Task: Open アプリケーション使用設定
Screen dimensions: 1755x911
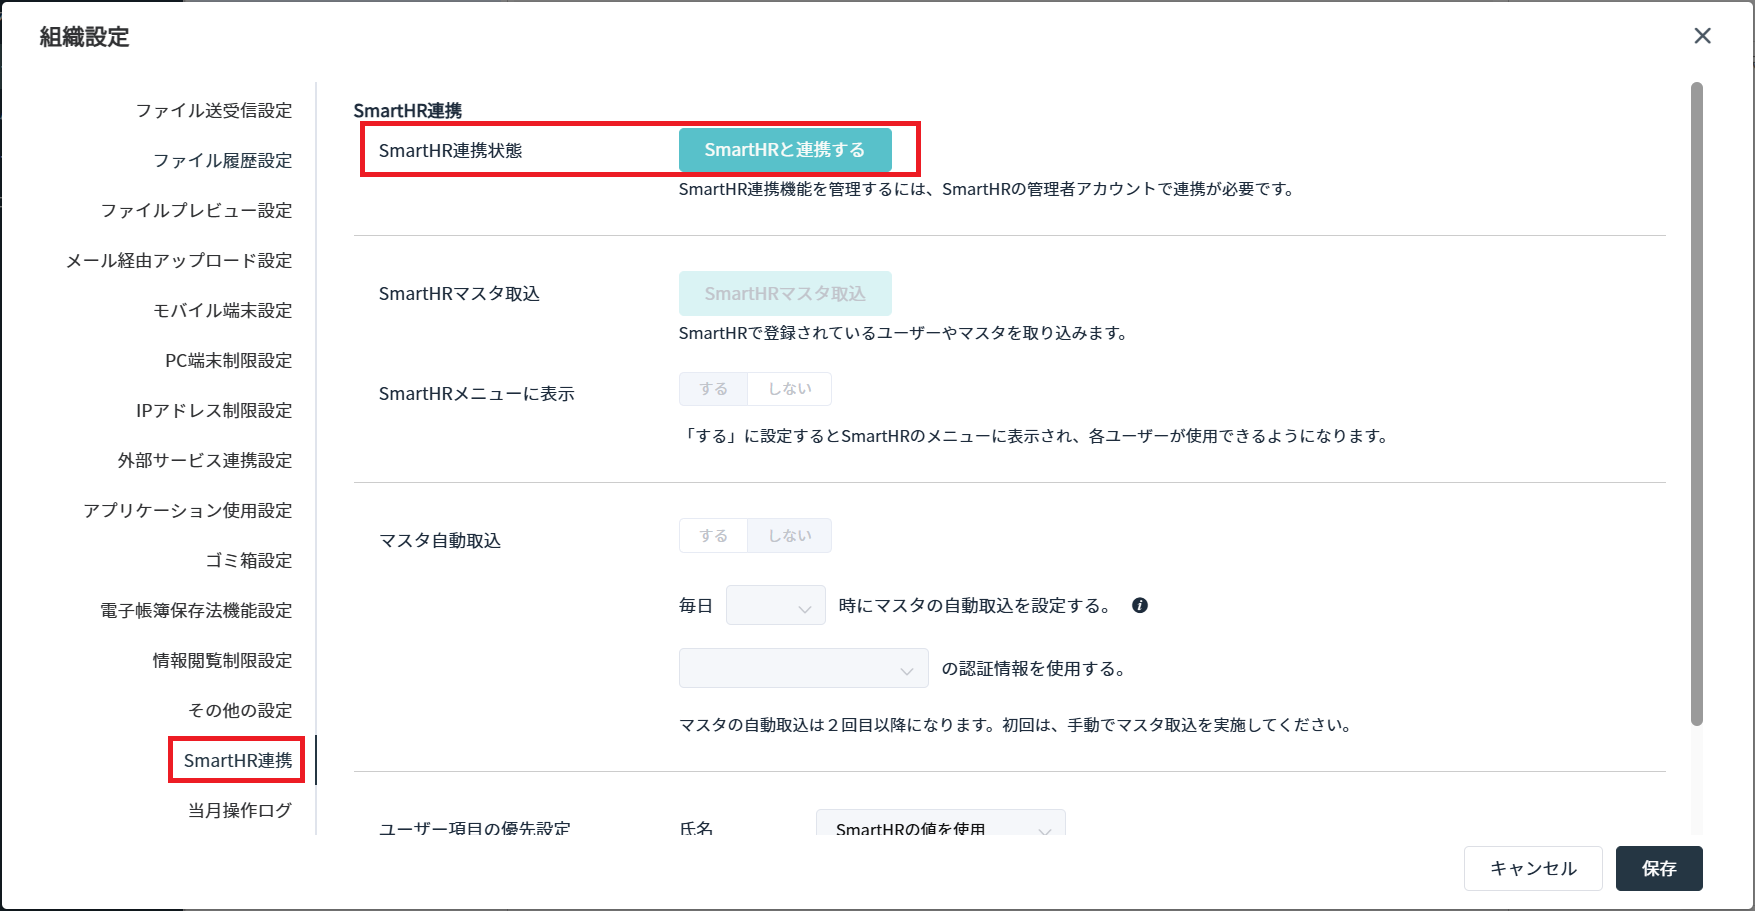Action: tap(188, 510)
